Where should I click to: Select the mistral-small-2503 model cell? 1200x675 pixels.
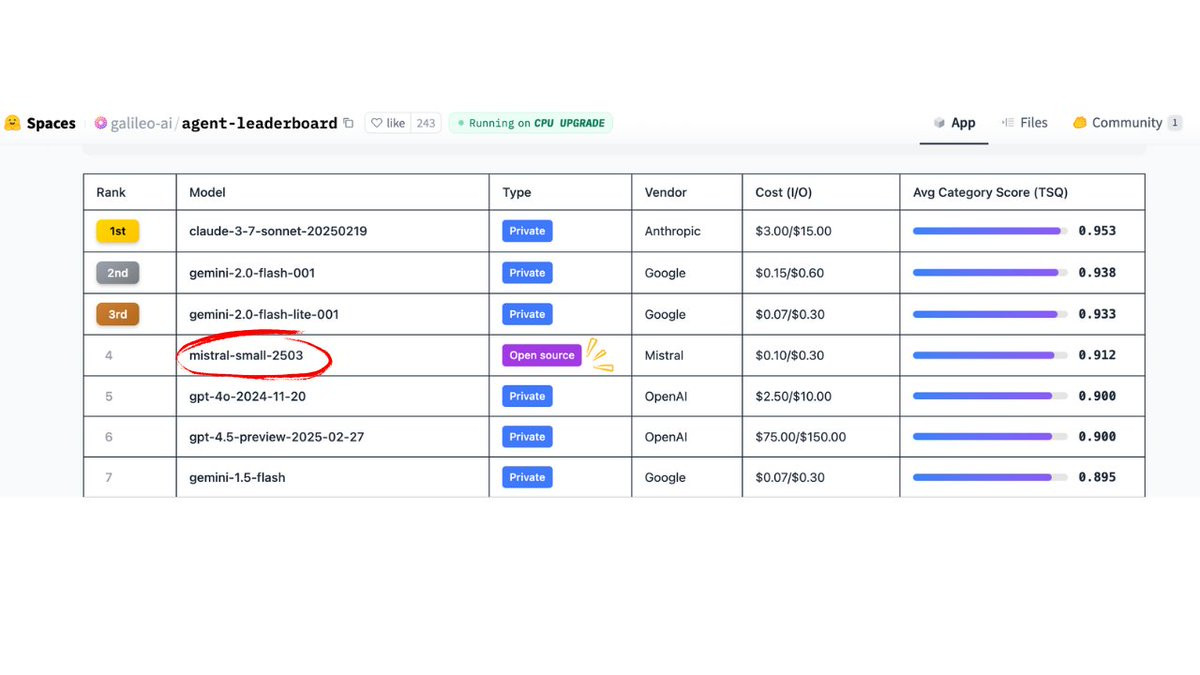pyautogui.click(x=246, y=355)
